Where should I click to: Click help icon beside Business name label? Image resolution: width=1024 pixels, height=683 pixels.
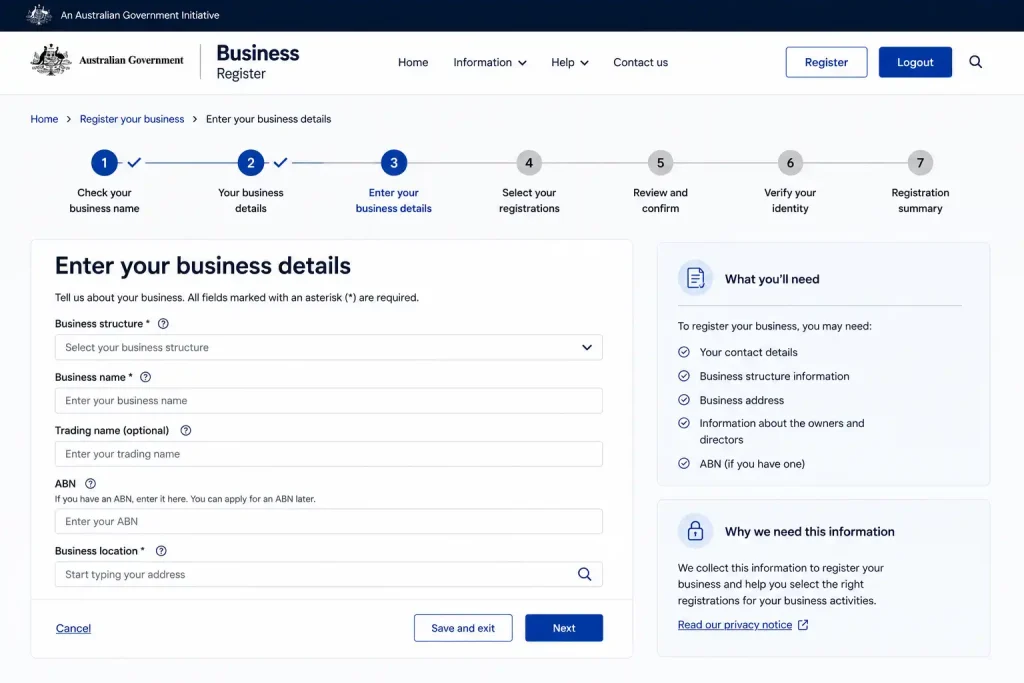point(146,377)
